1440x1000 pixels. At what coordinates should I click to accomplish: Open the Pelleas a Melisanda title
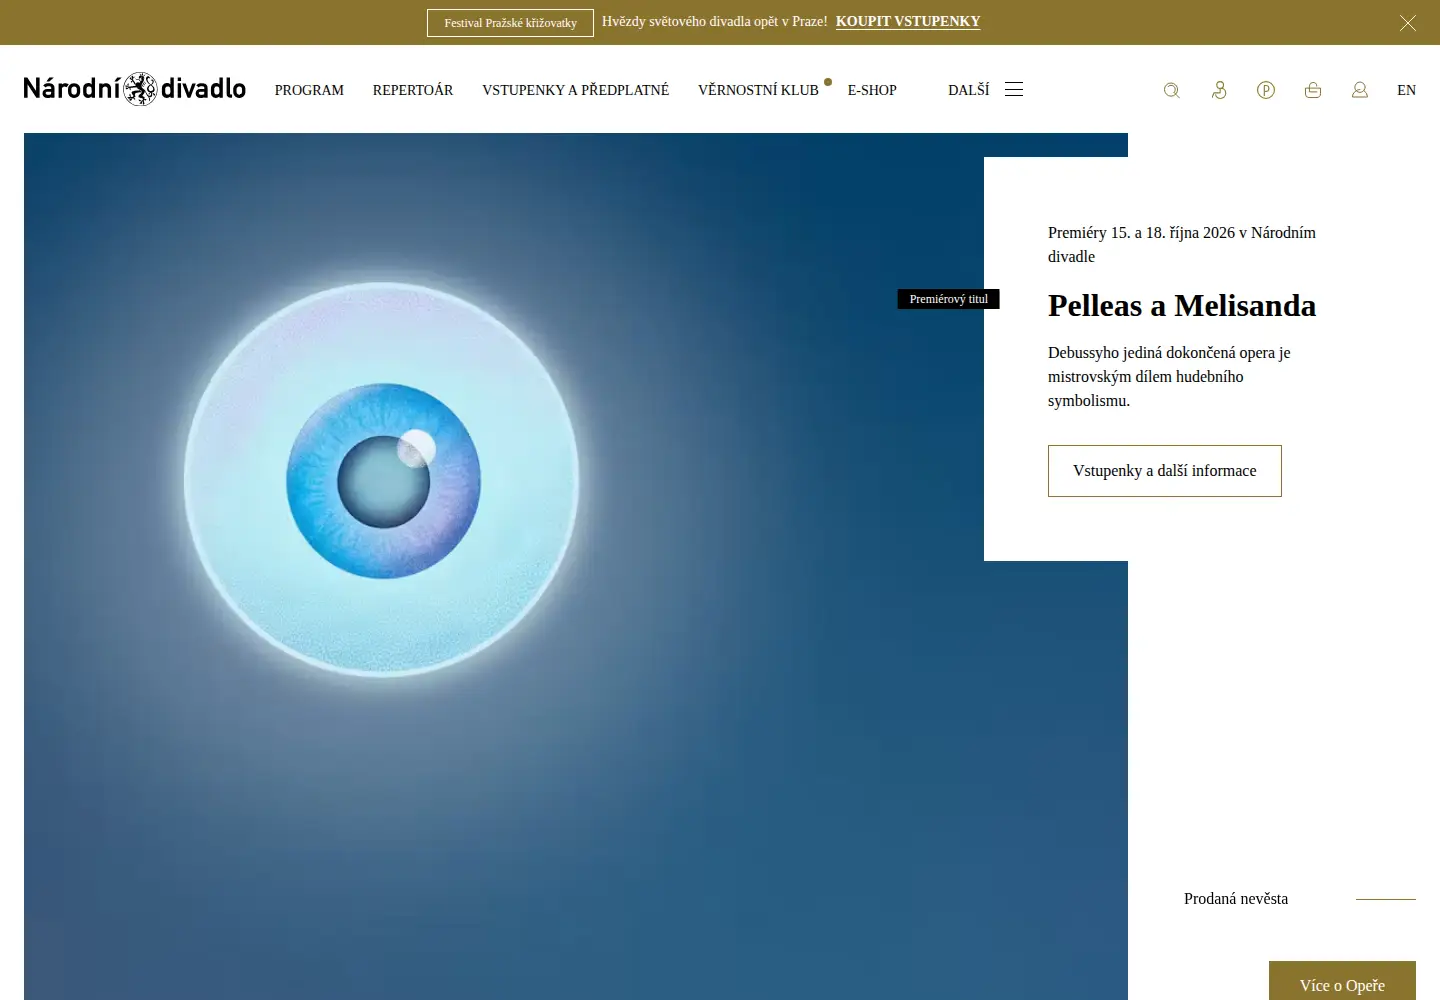pos(1182,306)
